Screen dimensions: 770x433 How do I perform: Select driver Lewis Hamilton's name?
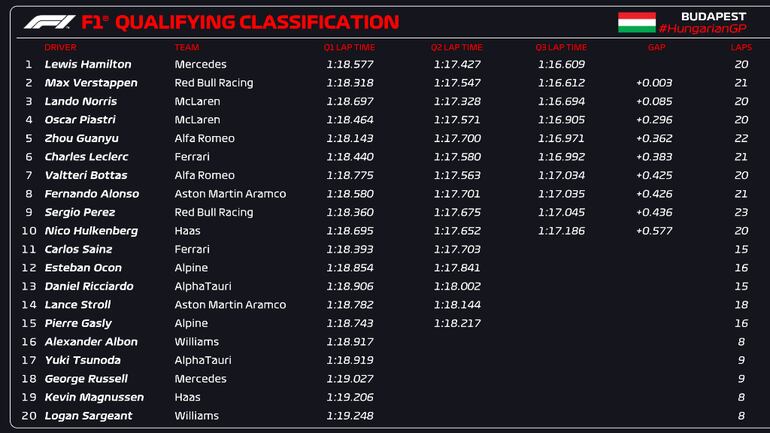pyautogui.click(x=88, y=64)
